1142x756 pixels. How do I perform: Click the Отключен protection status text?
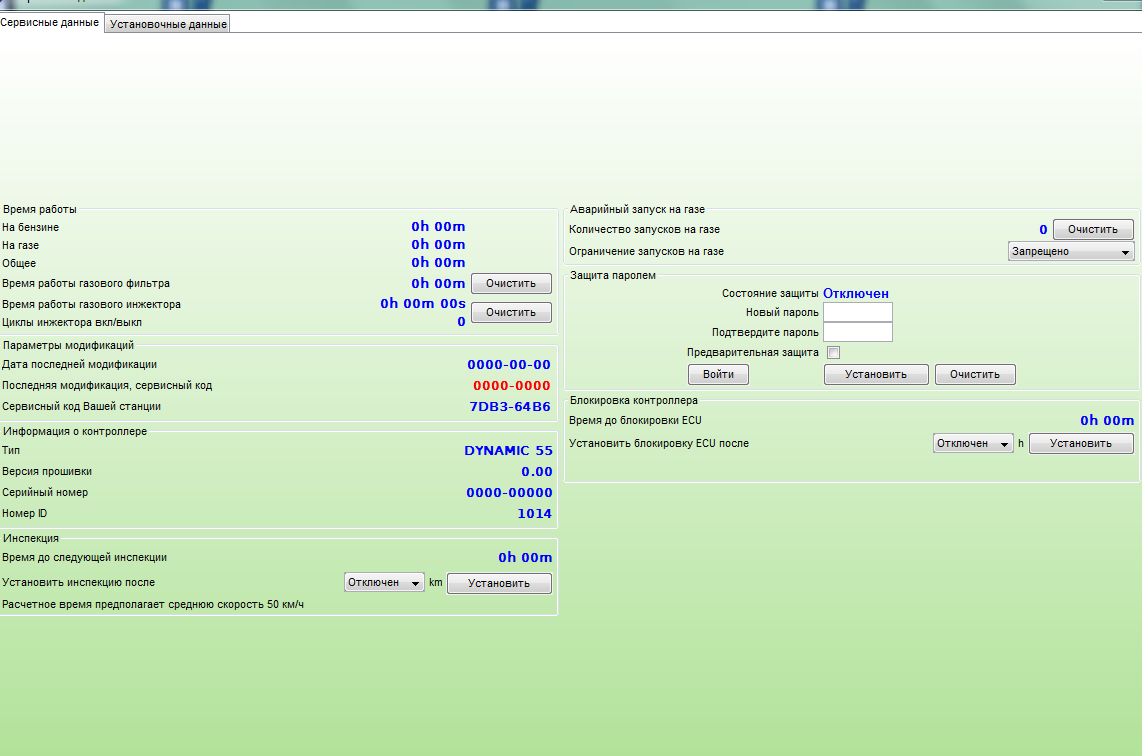[855, 294]
